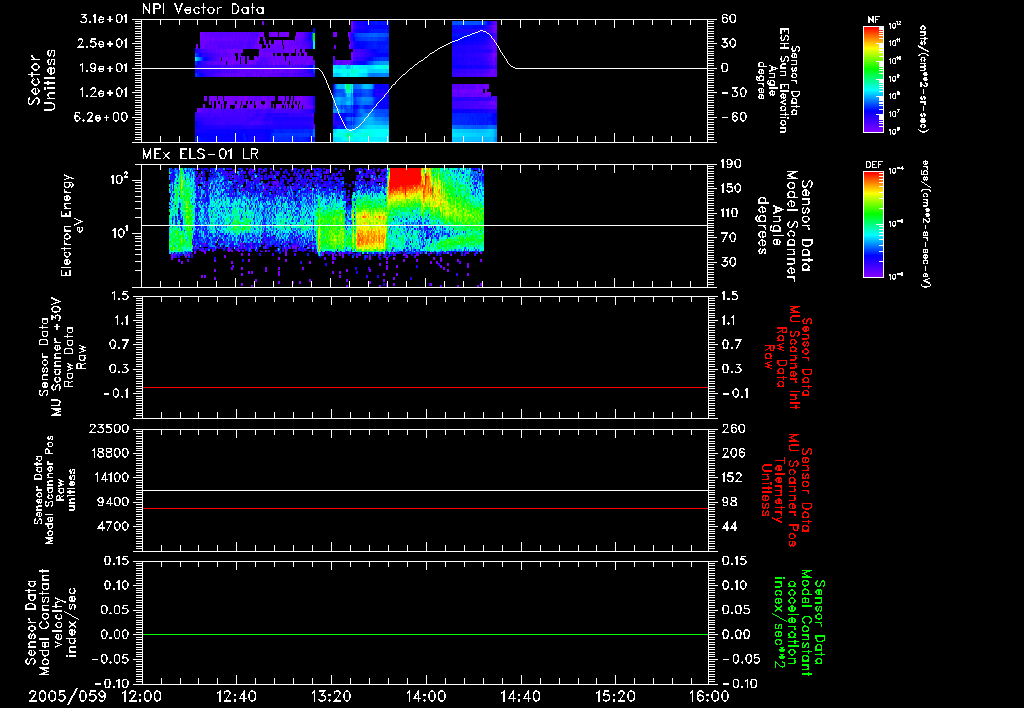Click the 12:40 time axis label
The image size is (1024, 708).
tap(236, 696)
